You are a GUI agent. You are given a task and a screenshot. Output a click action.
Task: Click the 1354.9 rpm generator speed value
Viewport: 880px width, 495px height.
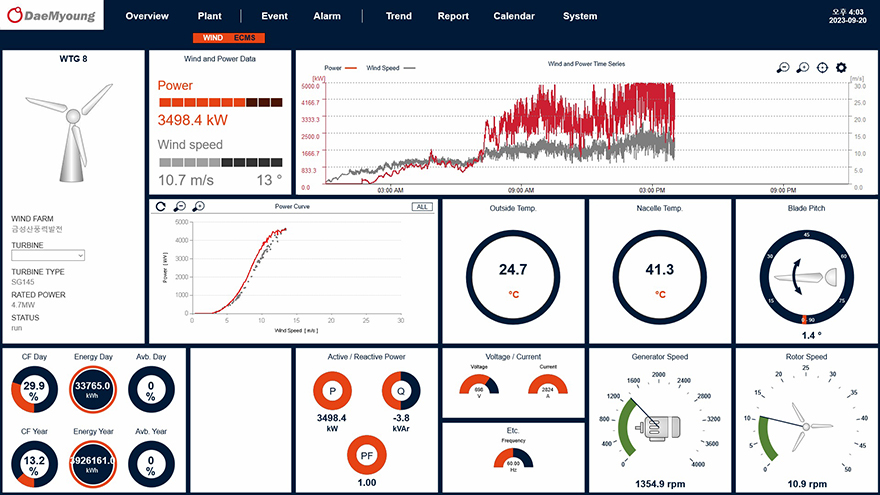[x=660, y=484]
